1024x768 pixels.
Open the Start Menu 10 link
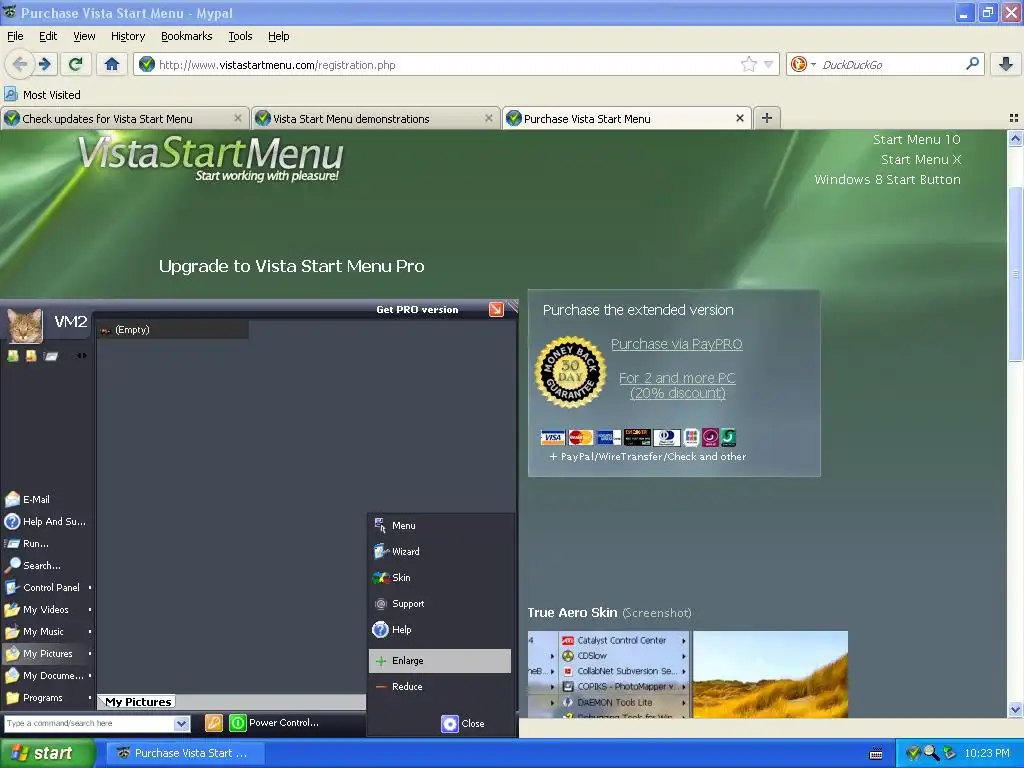tap(916, 139)
